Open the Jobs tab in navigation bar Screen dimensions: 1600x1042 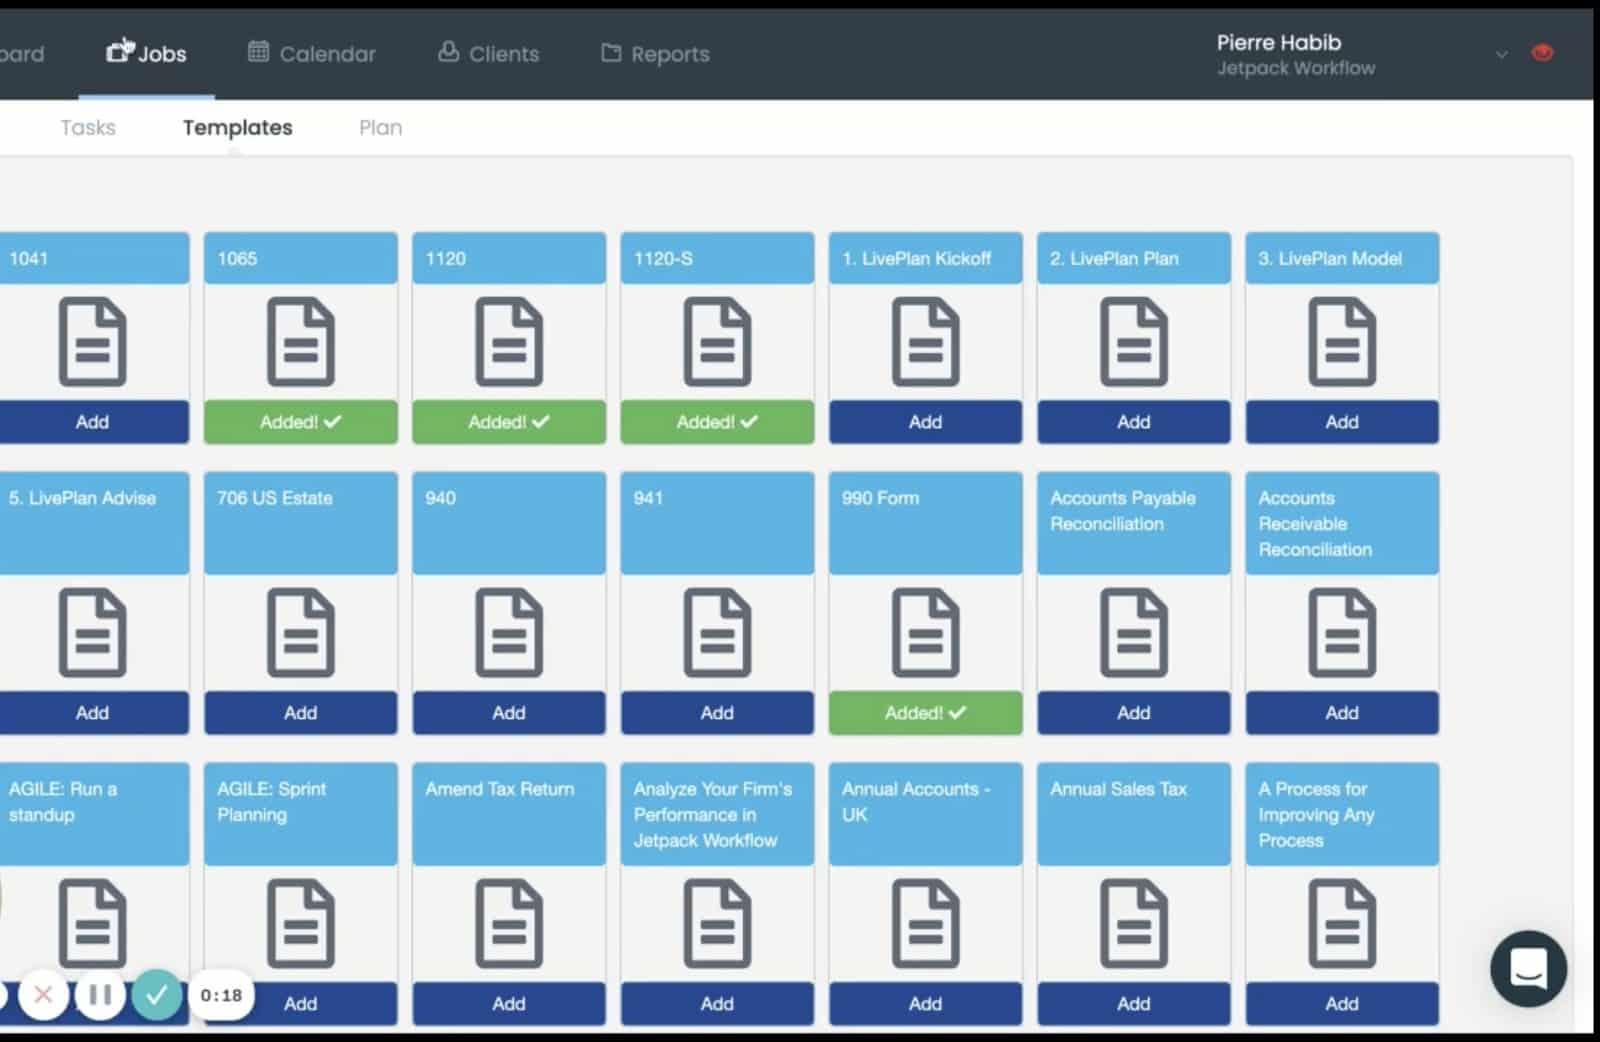click(146, 53)
